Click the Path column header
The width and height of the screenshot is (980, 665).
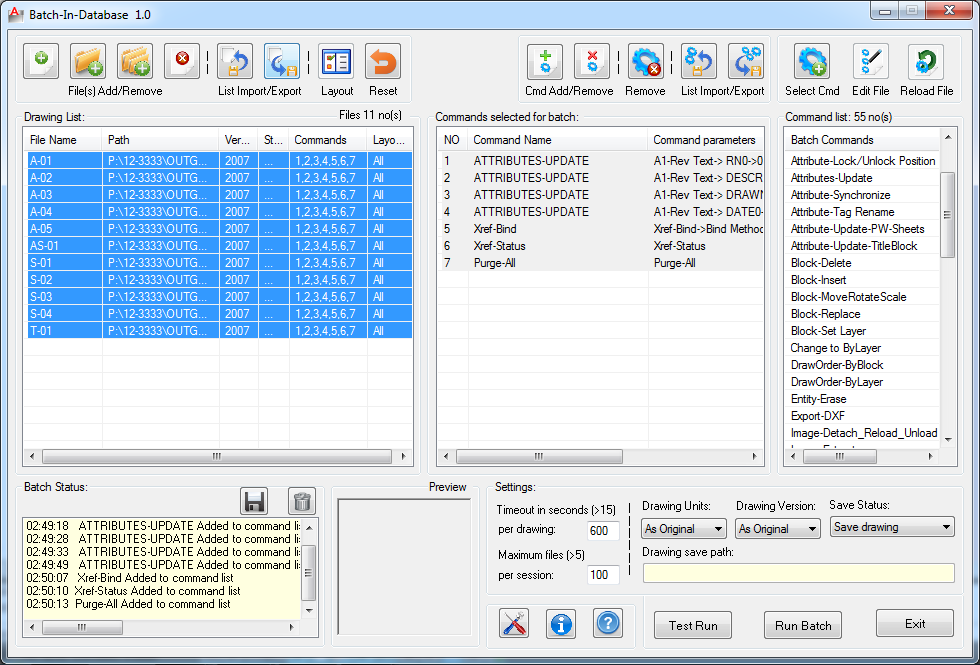pos(161,140)
